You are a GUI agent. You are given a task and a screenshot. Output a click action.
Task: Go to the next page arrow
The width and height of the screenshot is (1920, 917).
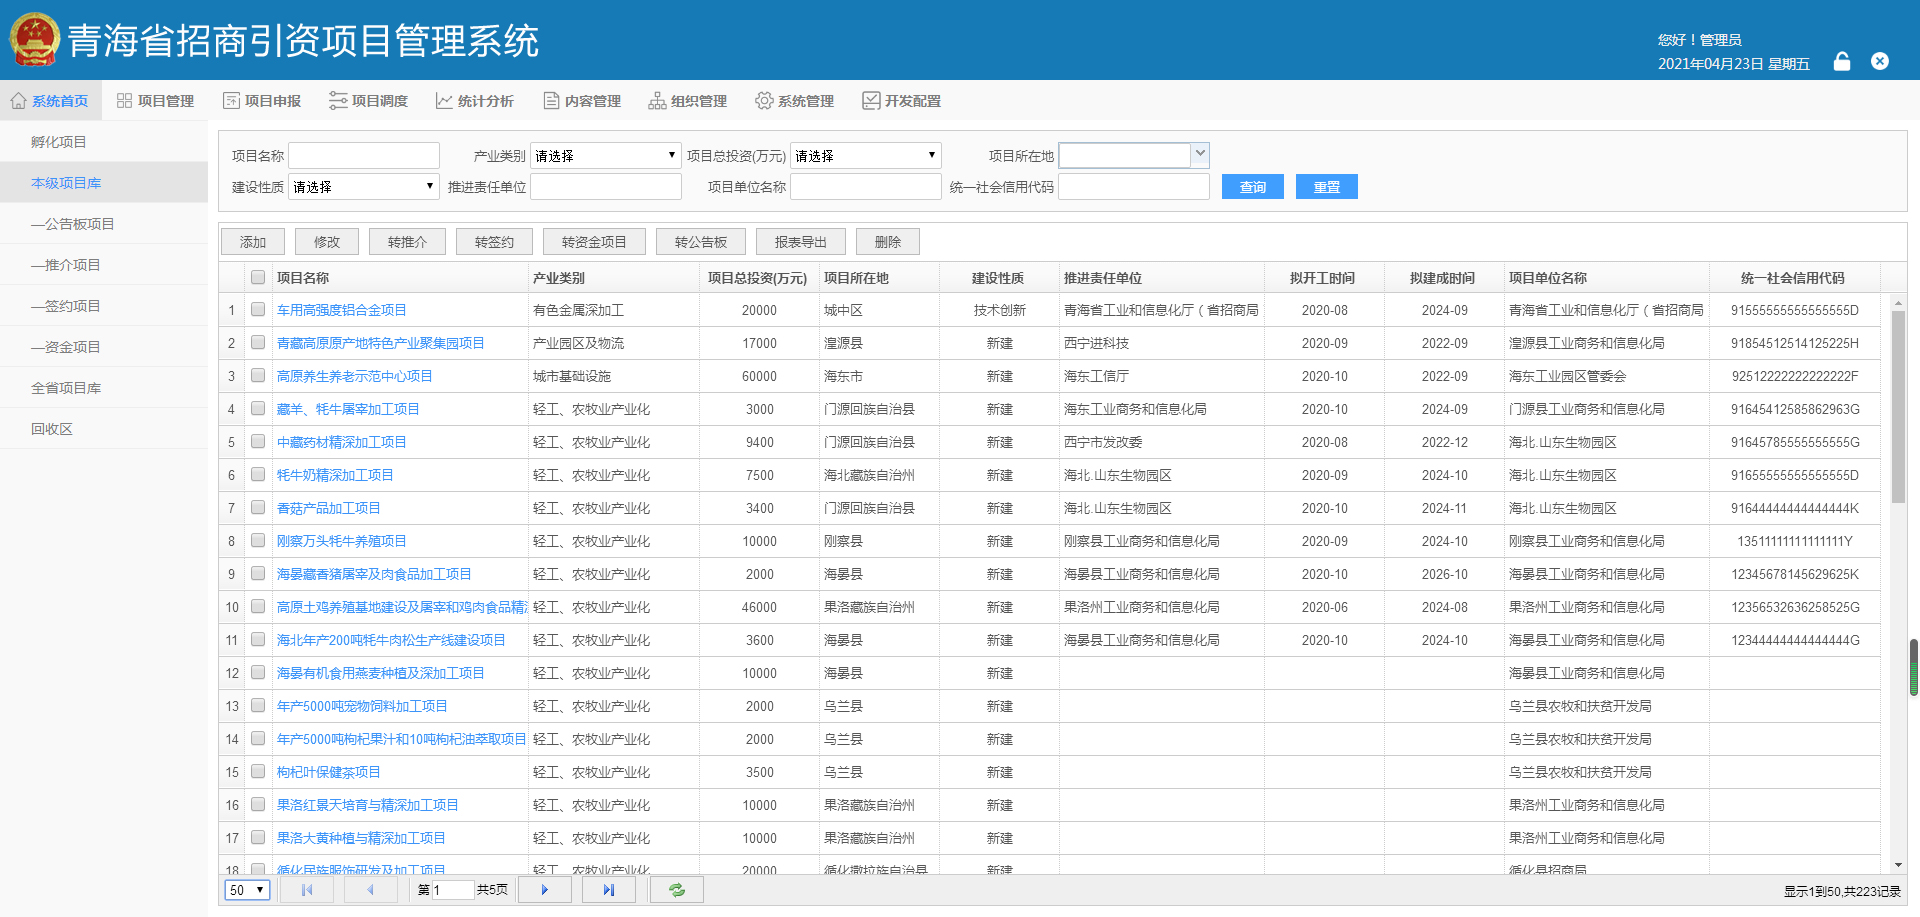point(544,890)
